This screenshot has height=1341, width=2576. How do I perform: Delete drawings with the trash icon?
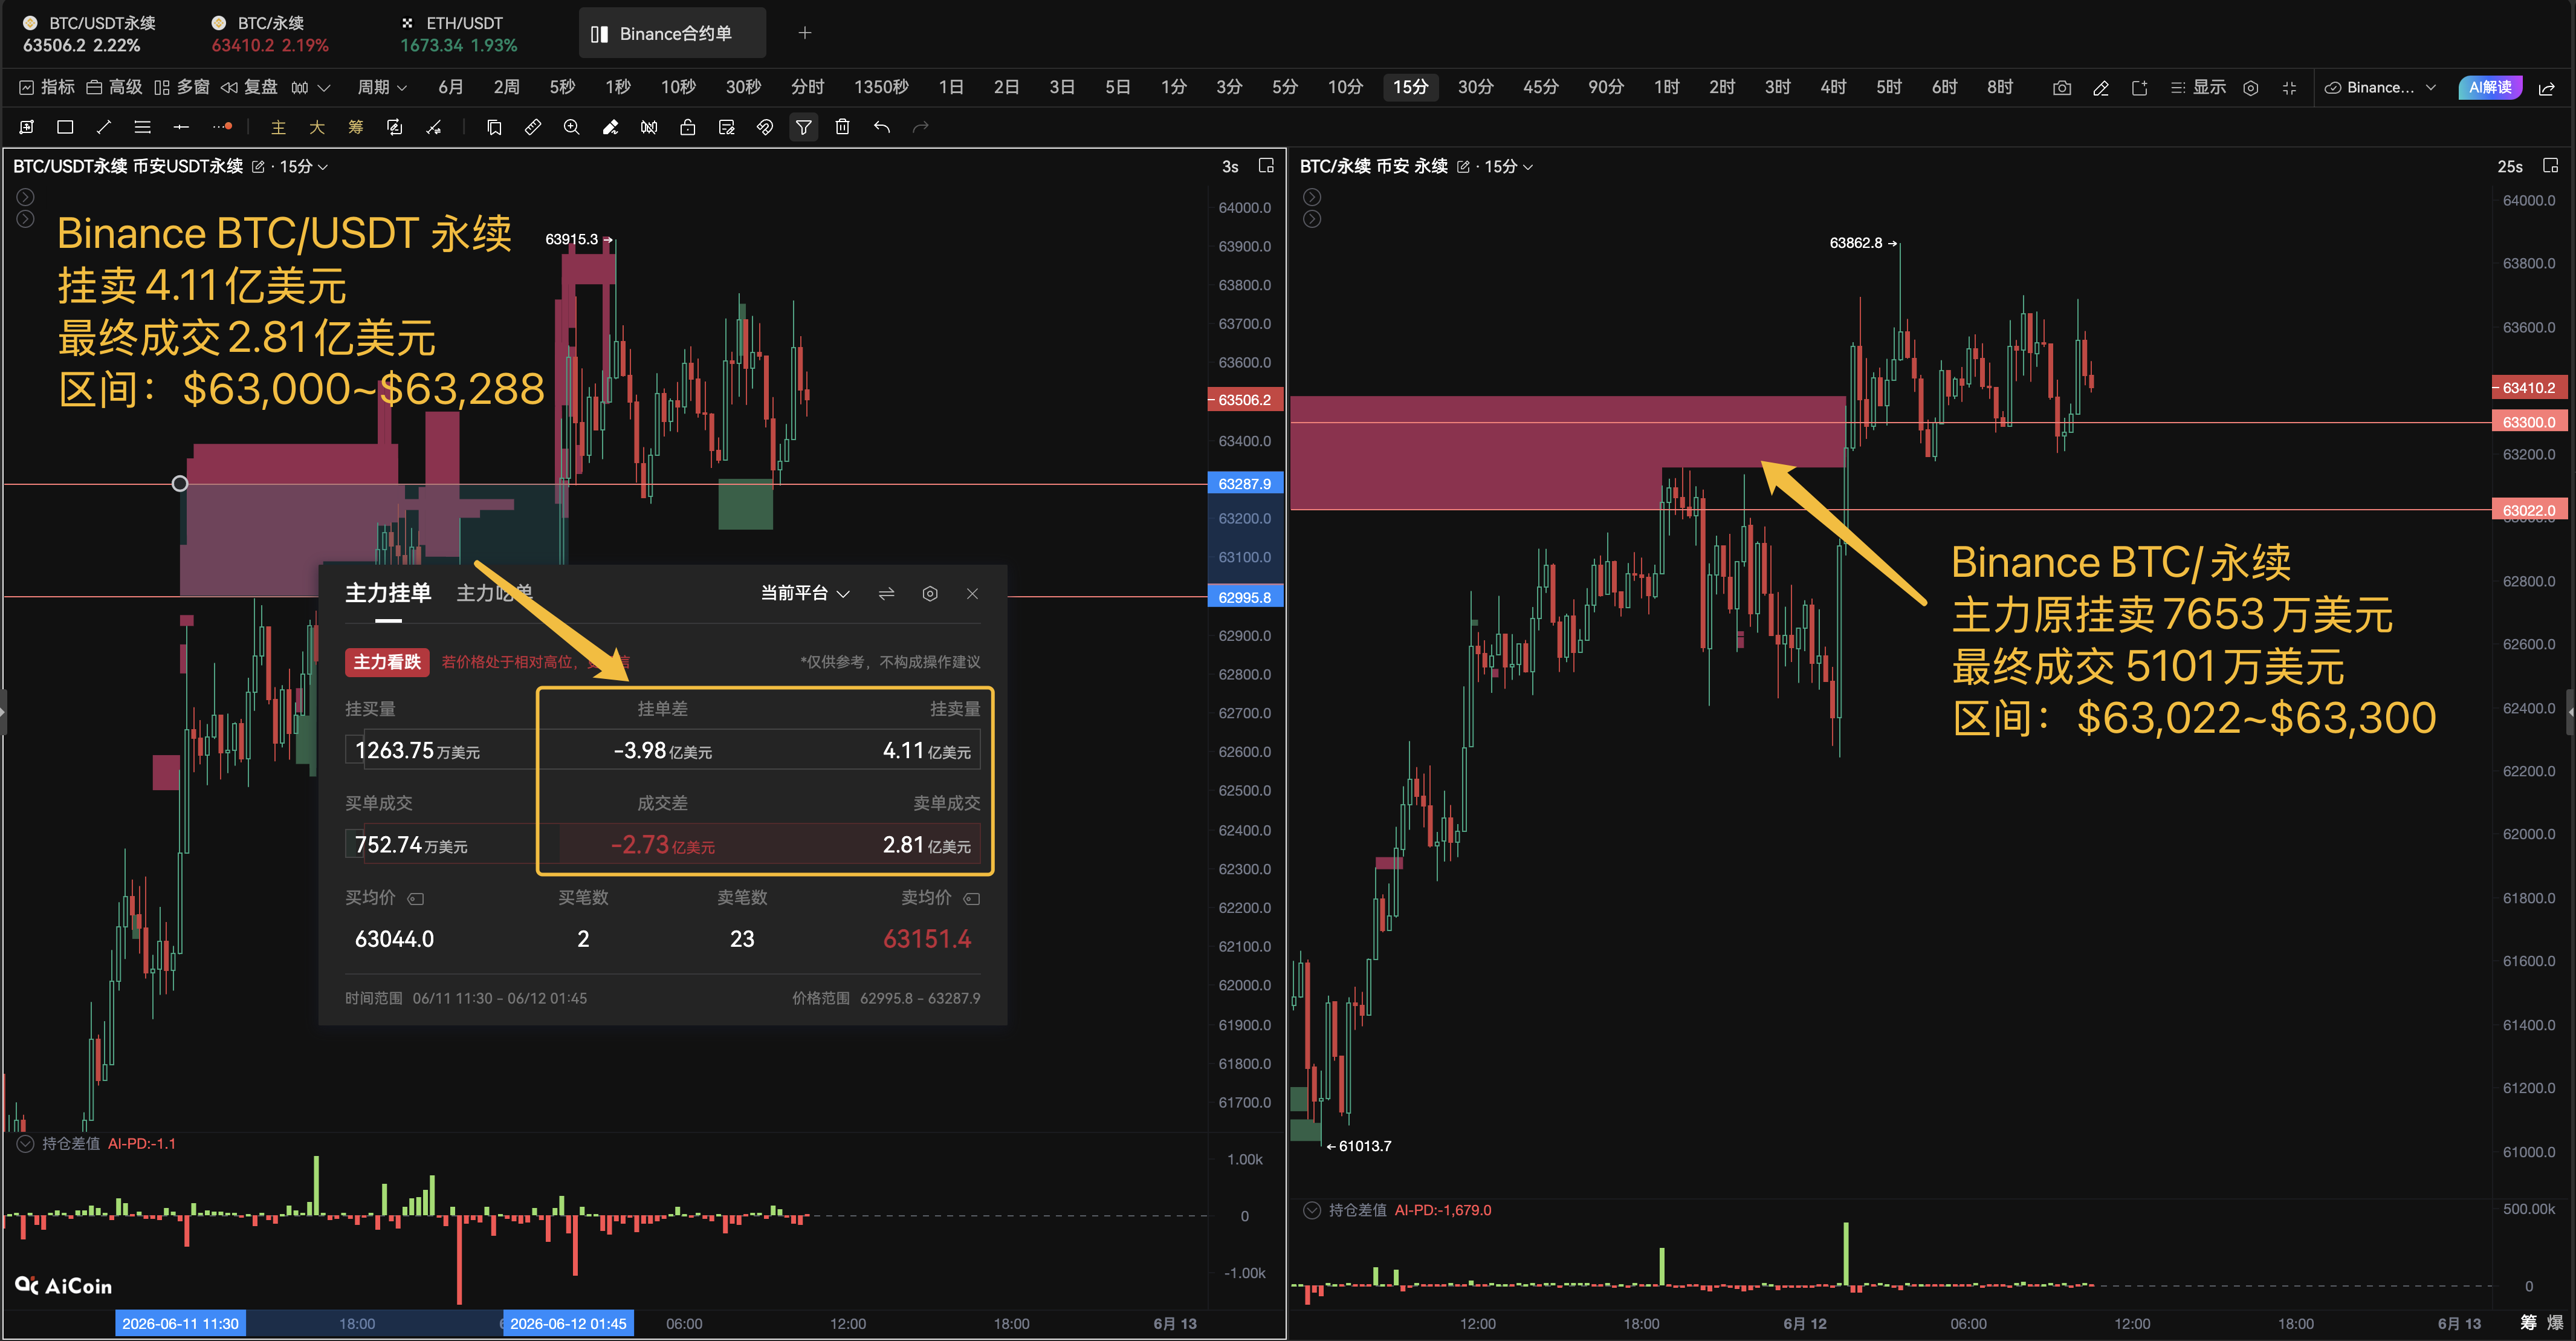[x=843, y=127]
